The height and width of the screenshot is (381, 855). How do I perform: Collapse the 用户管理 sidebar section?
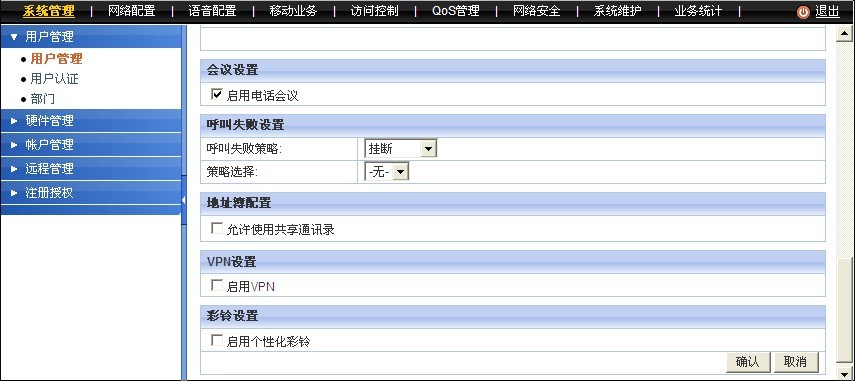coord(91,37)
